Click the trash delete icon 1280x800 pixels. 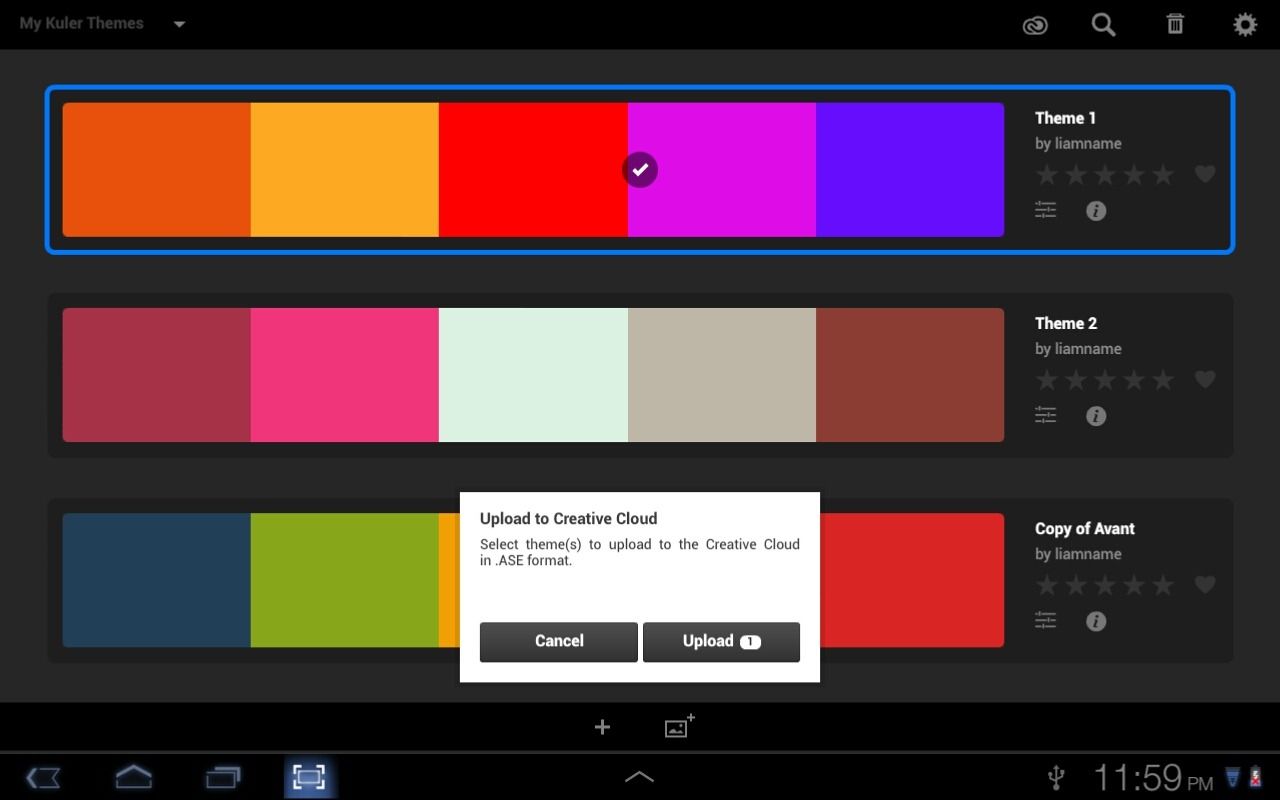click(x=1174, y=24)
